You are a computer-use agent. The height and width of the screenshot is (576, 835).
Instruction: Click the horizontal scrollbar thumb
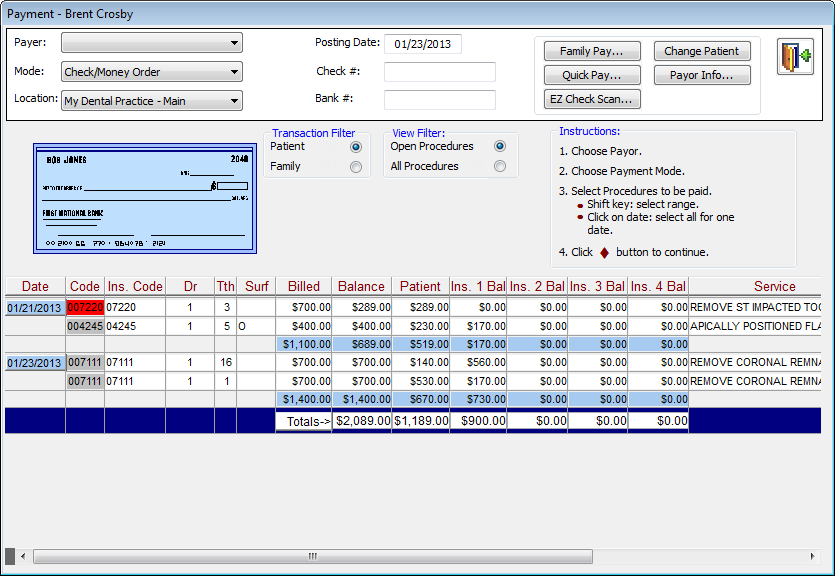coord(312,556)
